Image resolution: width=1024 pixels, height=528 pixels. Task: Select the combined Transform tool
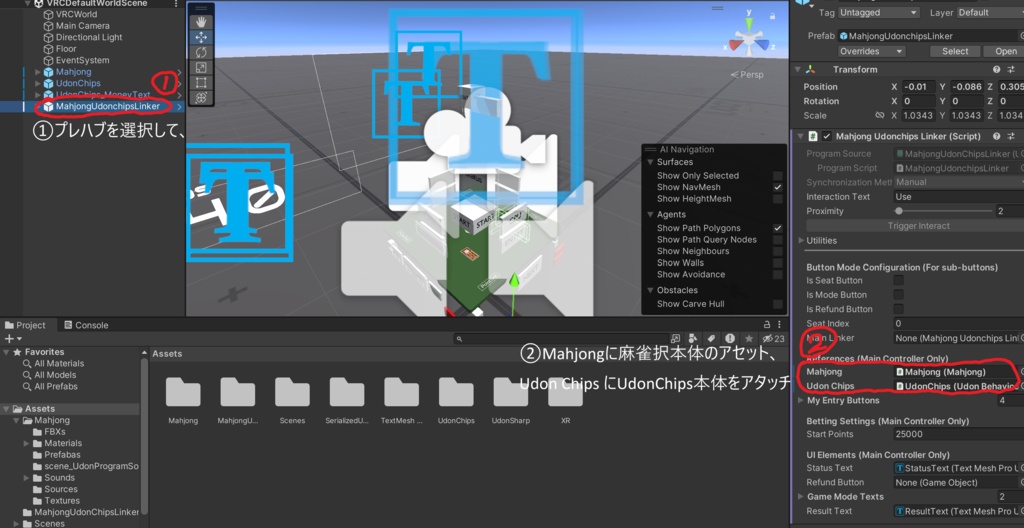(x=201, y=97)
